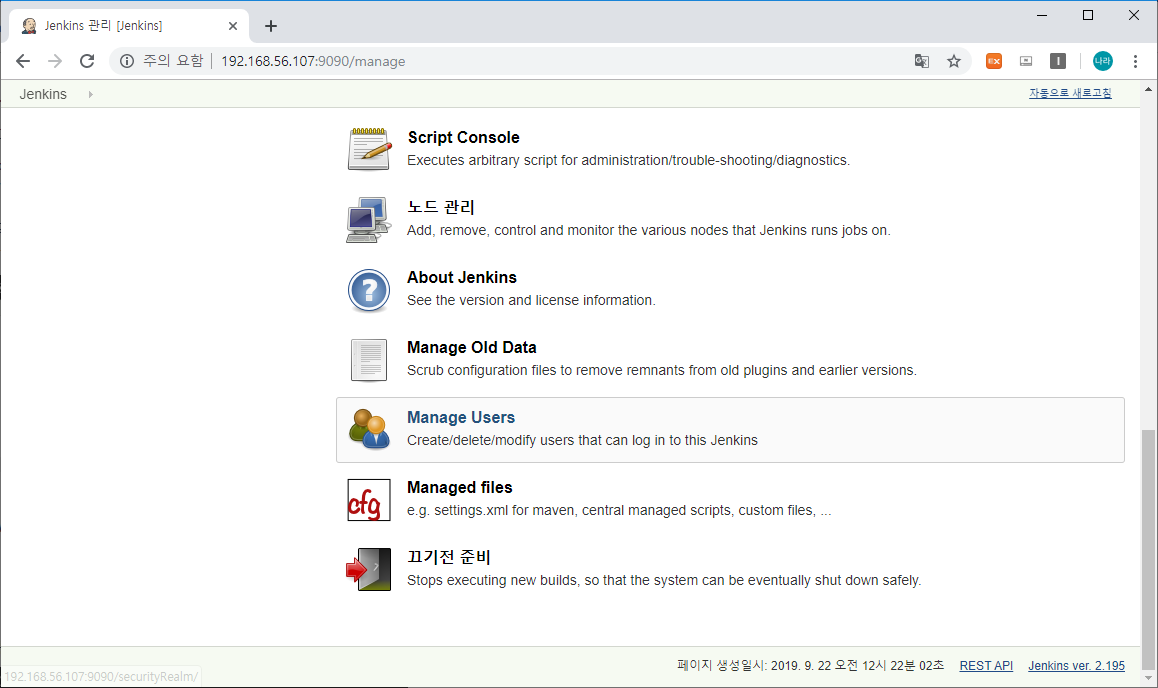1158x688 pixels.
Task: Click the vertical scrollbar thumb
Action: pos(1148,548)
